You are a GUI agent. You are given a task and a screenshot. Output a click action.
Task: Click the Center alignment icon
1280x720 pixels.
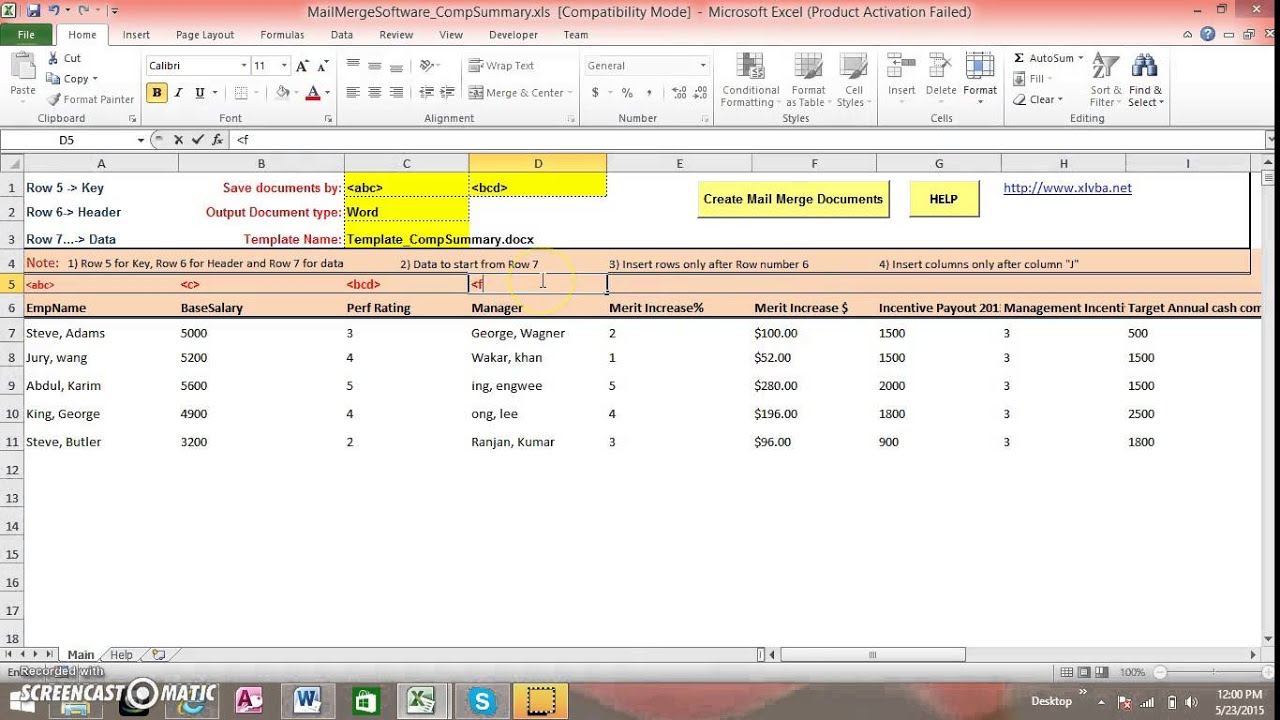[375, 93]
